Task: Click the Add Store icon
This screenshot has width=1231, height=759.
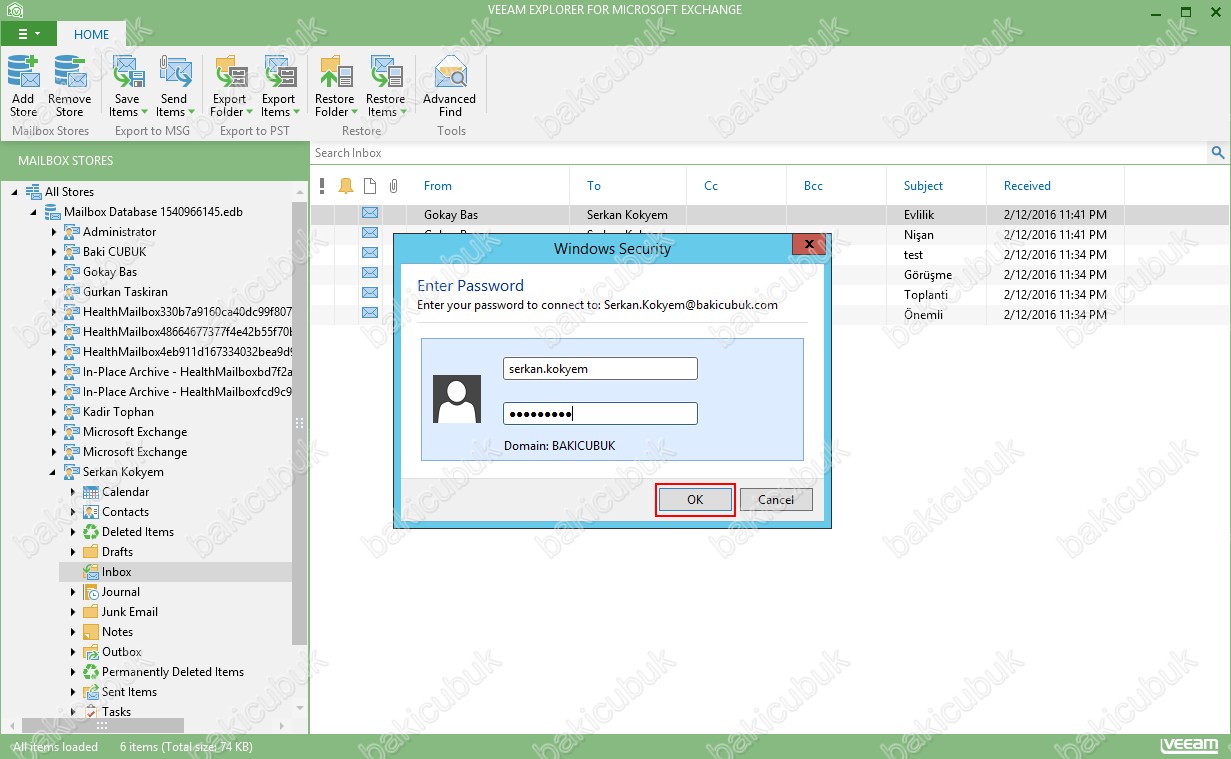Action: tap(23, 73)
